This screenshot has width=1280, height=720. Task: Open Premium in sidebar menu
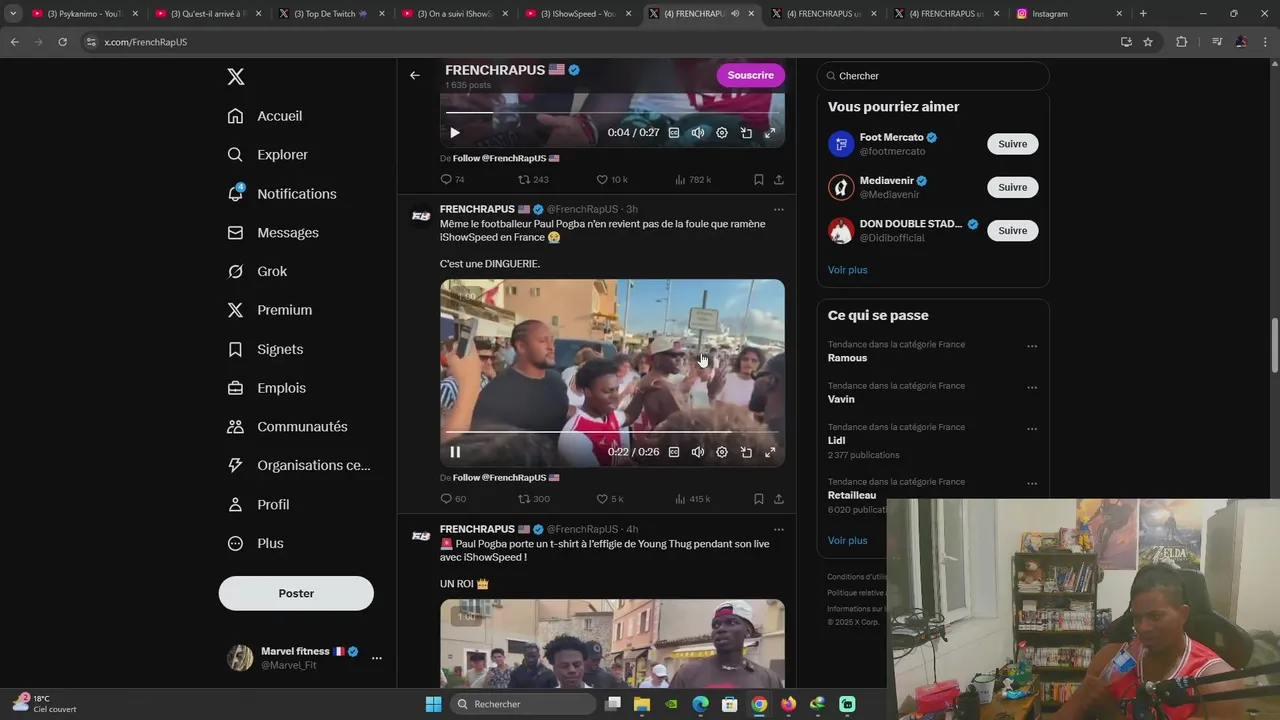point(270,310)
